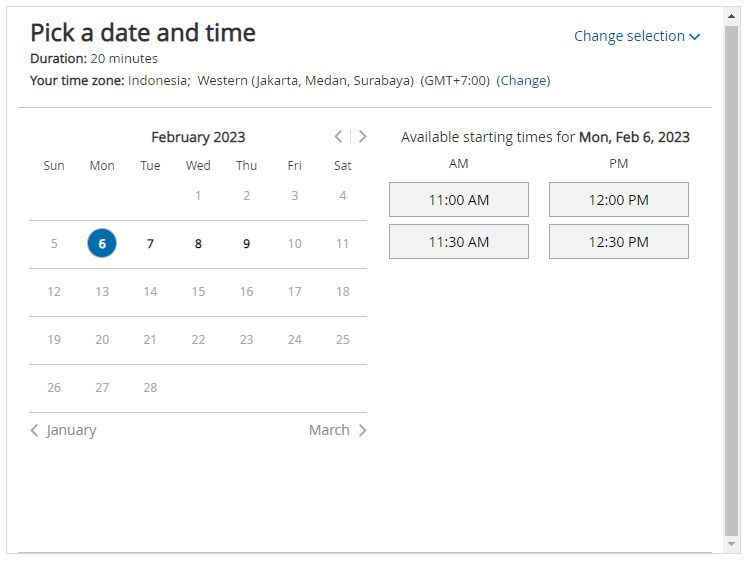Go to previous month using top arrow

pyautogui.click(x=339, y=137)
